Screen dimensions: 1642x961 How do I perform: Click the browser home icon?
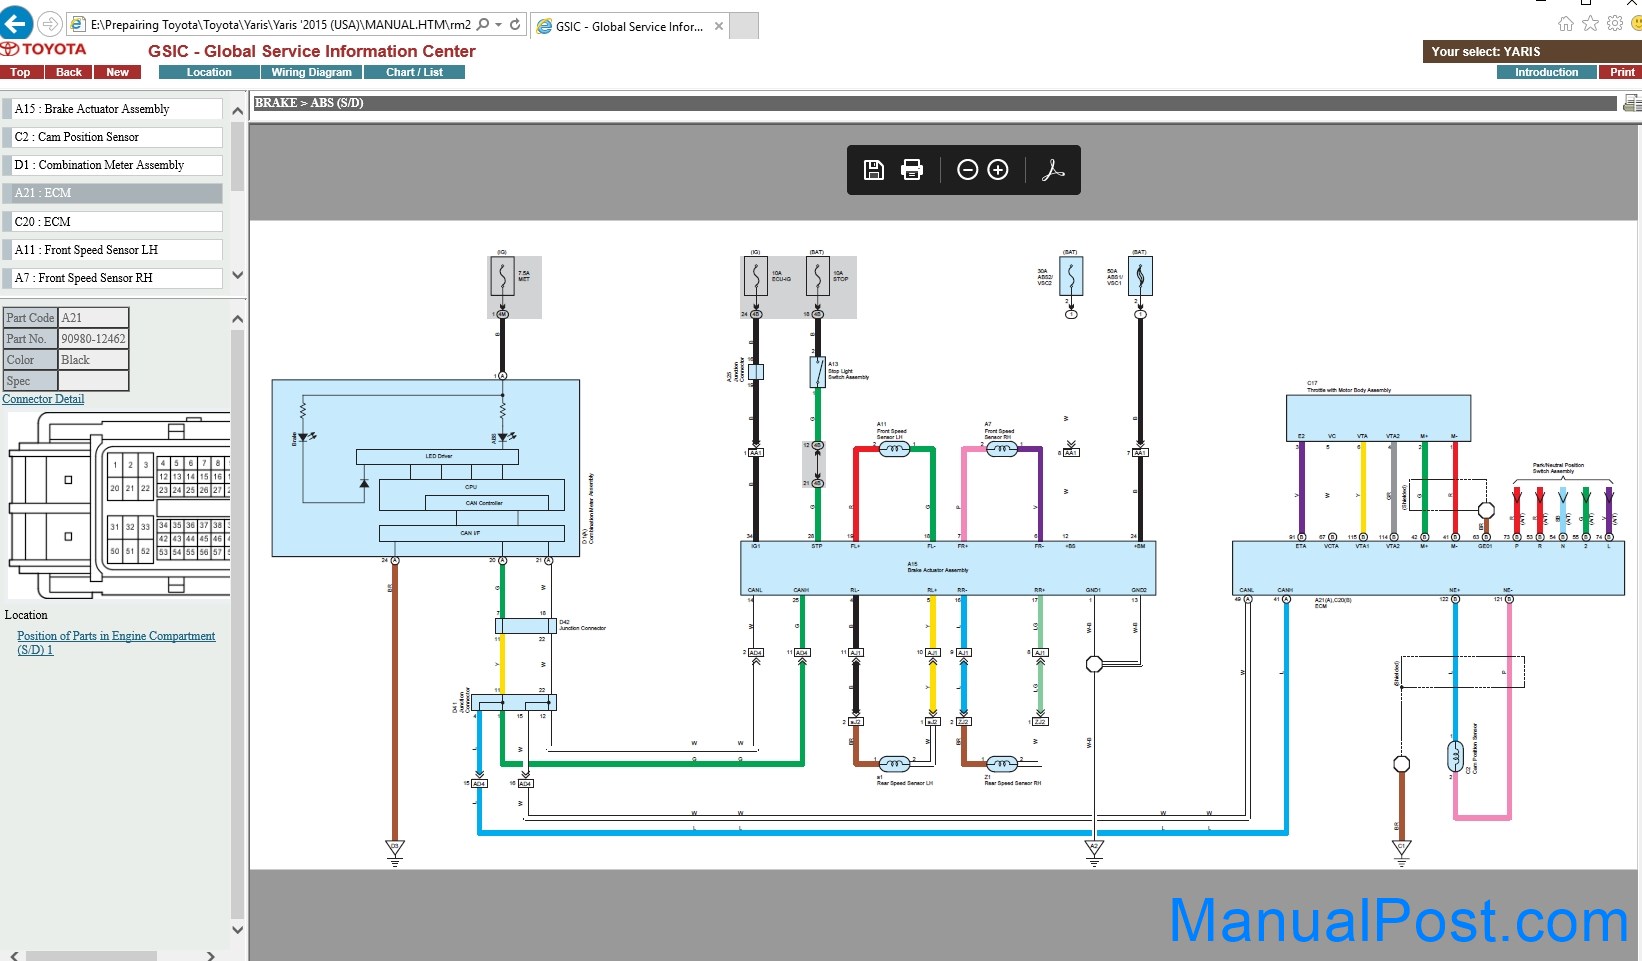[x=1565, y=24]
